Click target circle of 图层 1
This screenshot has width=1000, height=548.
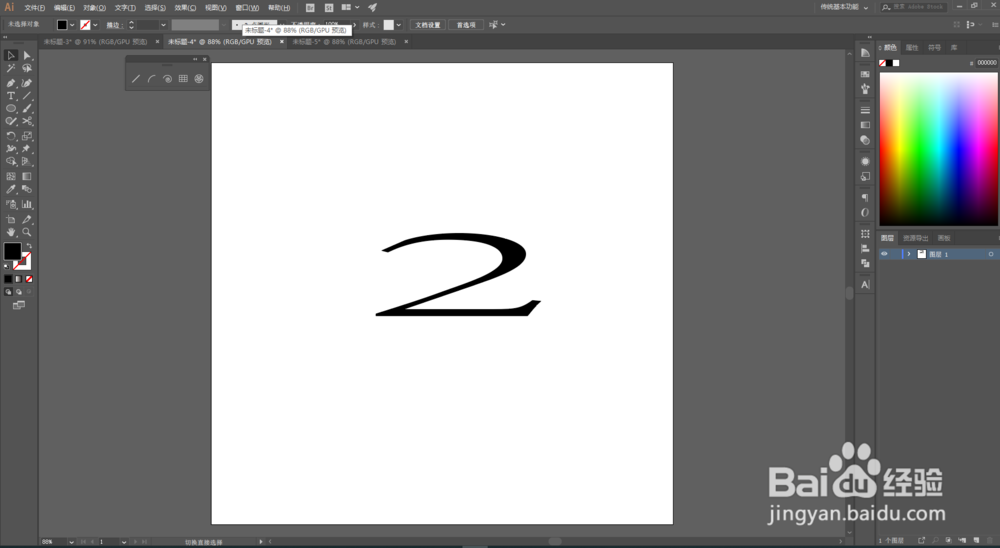pos(991,254)
